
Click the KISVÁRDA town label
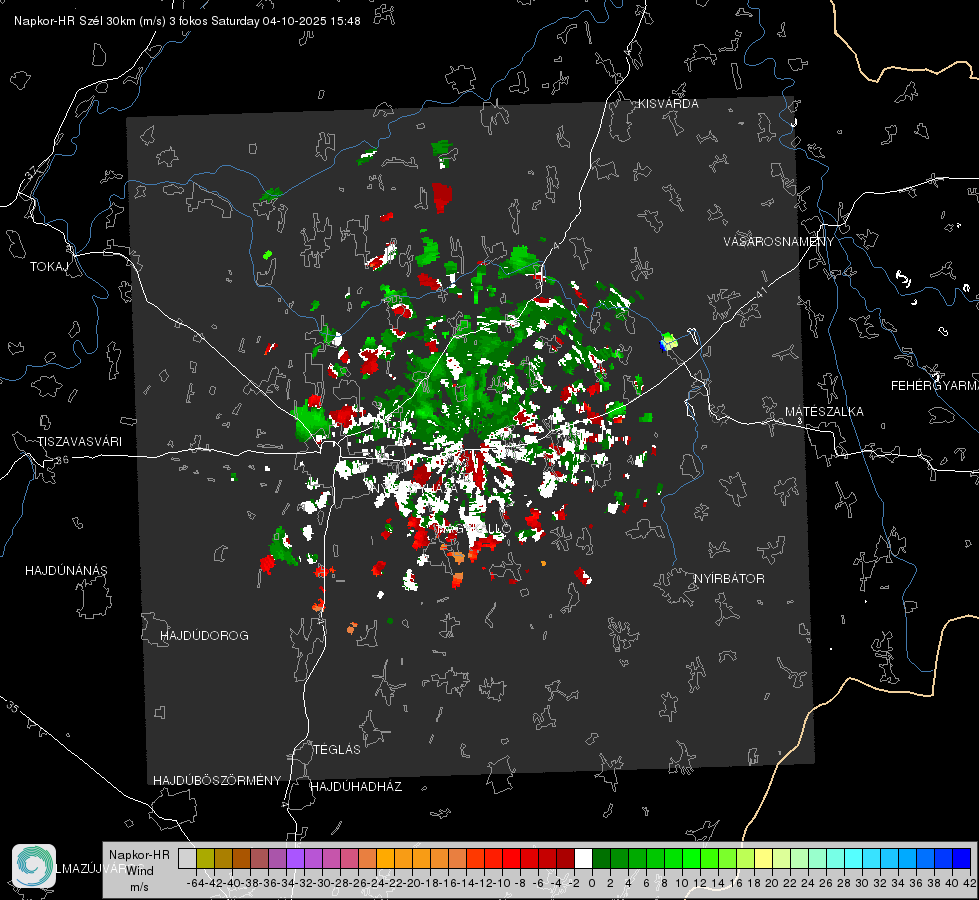[x=668, y=104]
